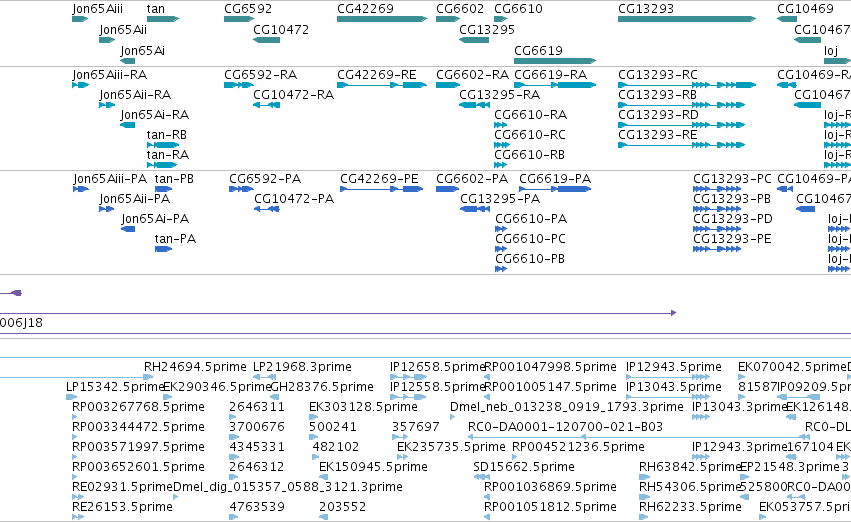Open transcript Jon65Ai-RA
Image resolution: width=851 pixels, height=522 pixels.
coord(155,115)
